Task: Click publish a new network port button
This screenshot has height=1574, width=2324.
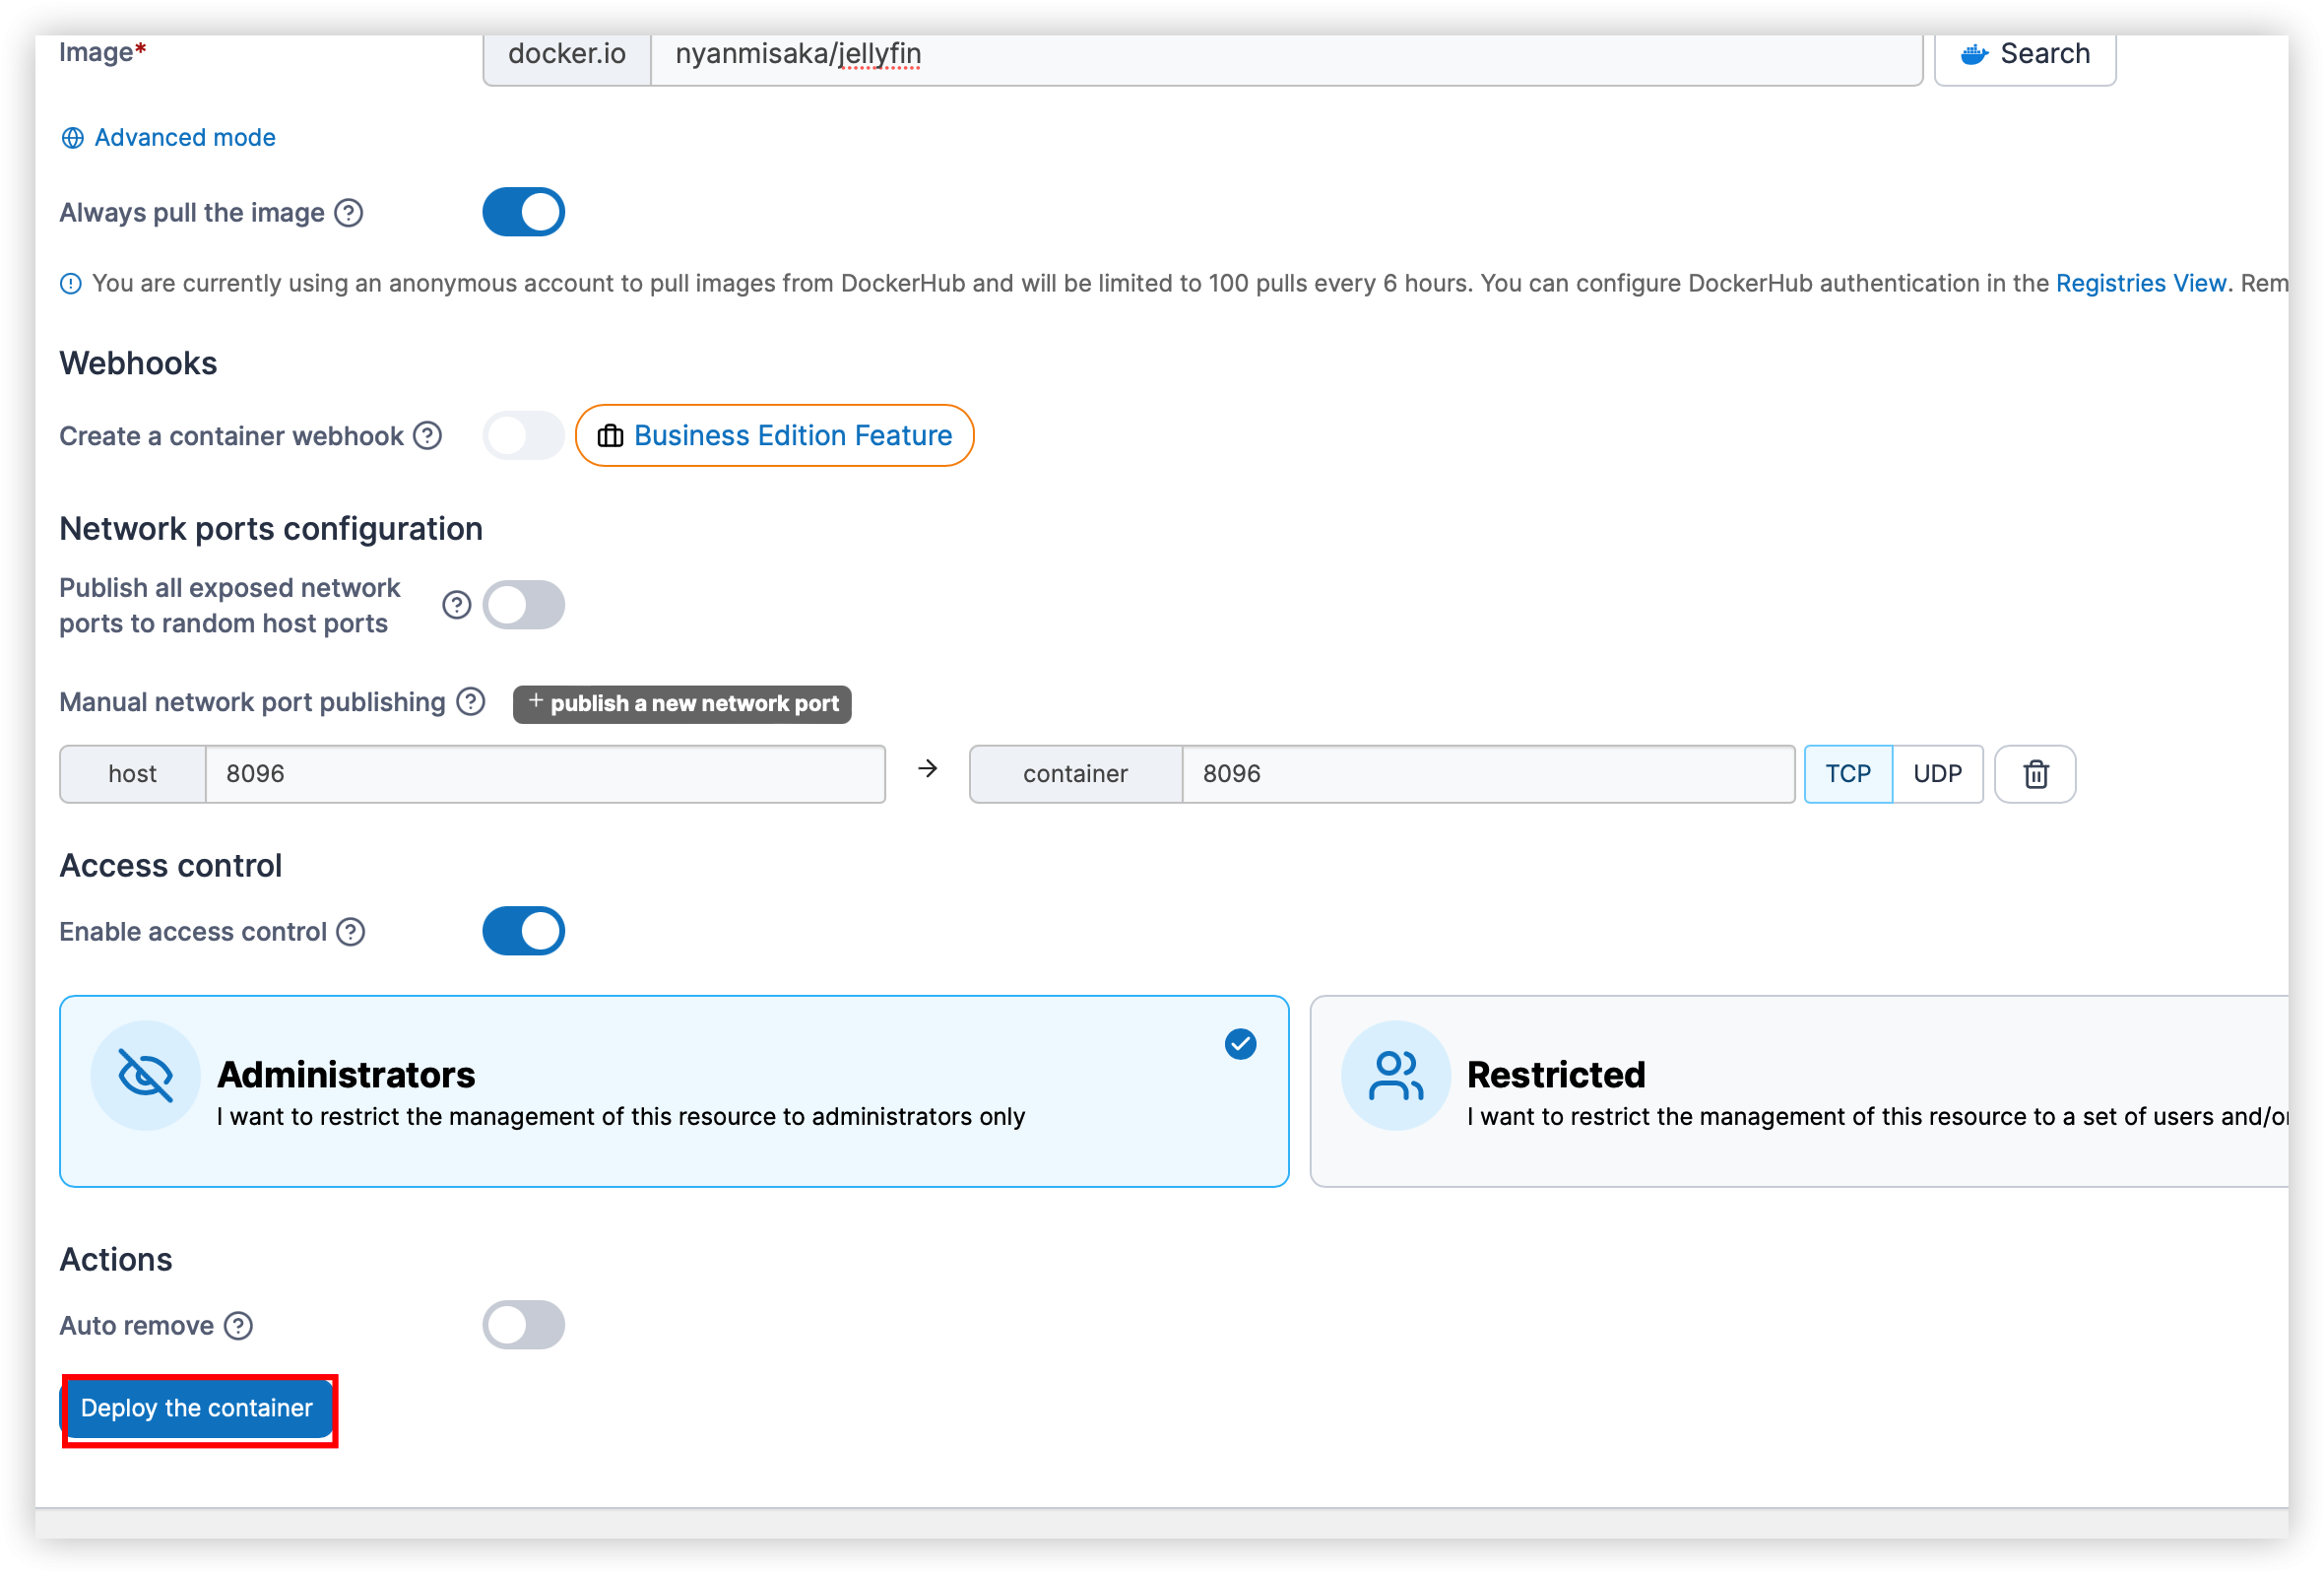Action: 682,704
